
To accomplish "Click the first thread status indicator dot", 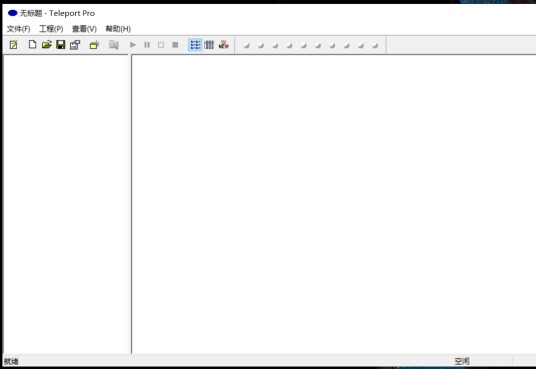I will click(x=246, y=45).
